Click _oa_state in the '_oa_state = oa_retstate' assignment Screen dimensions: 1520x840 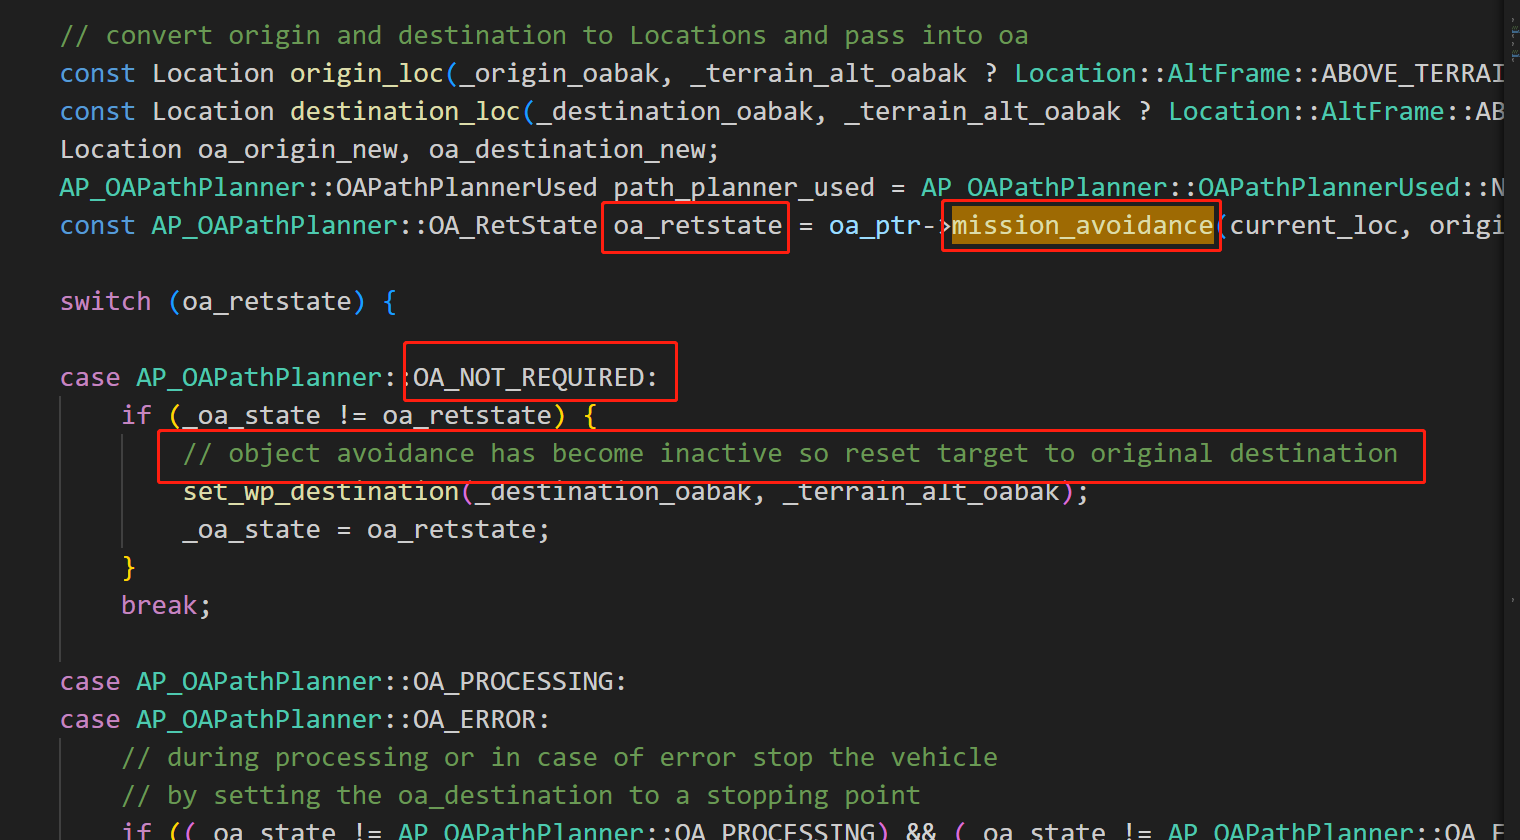tap(251, 530)
